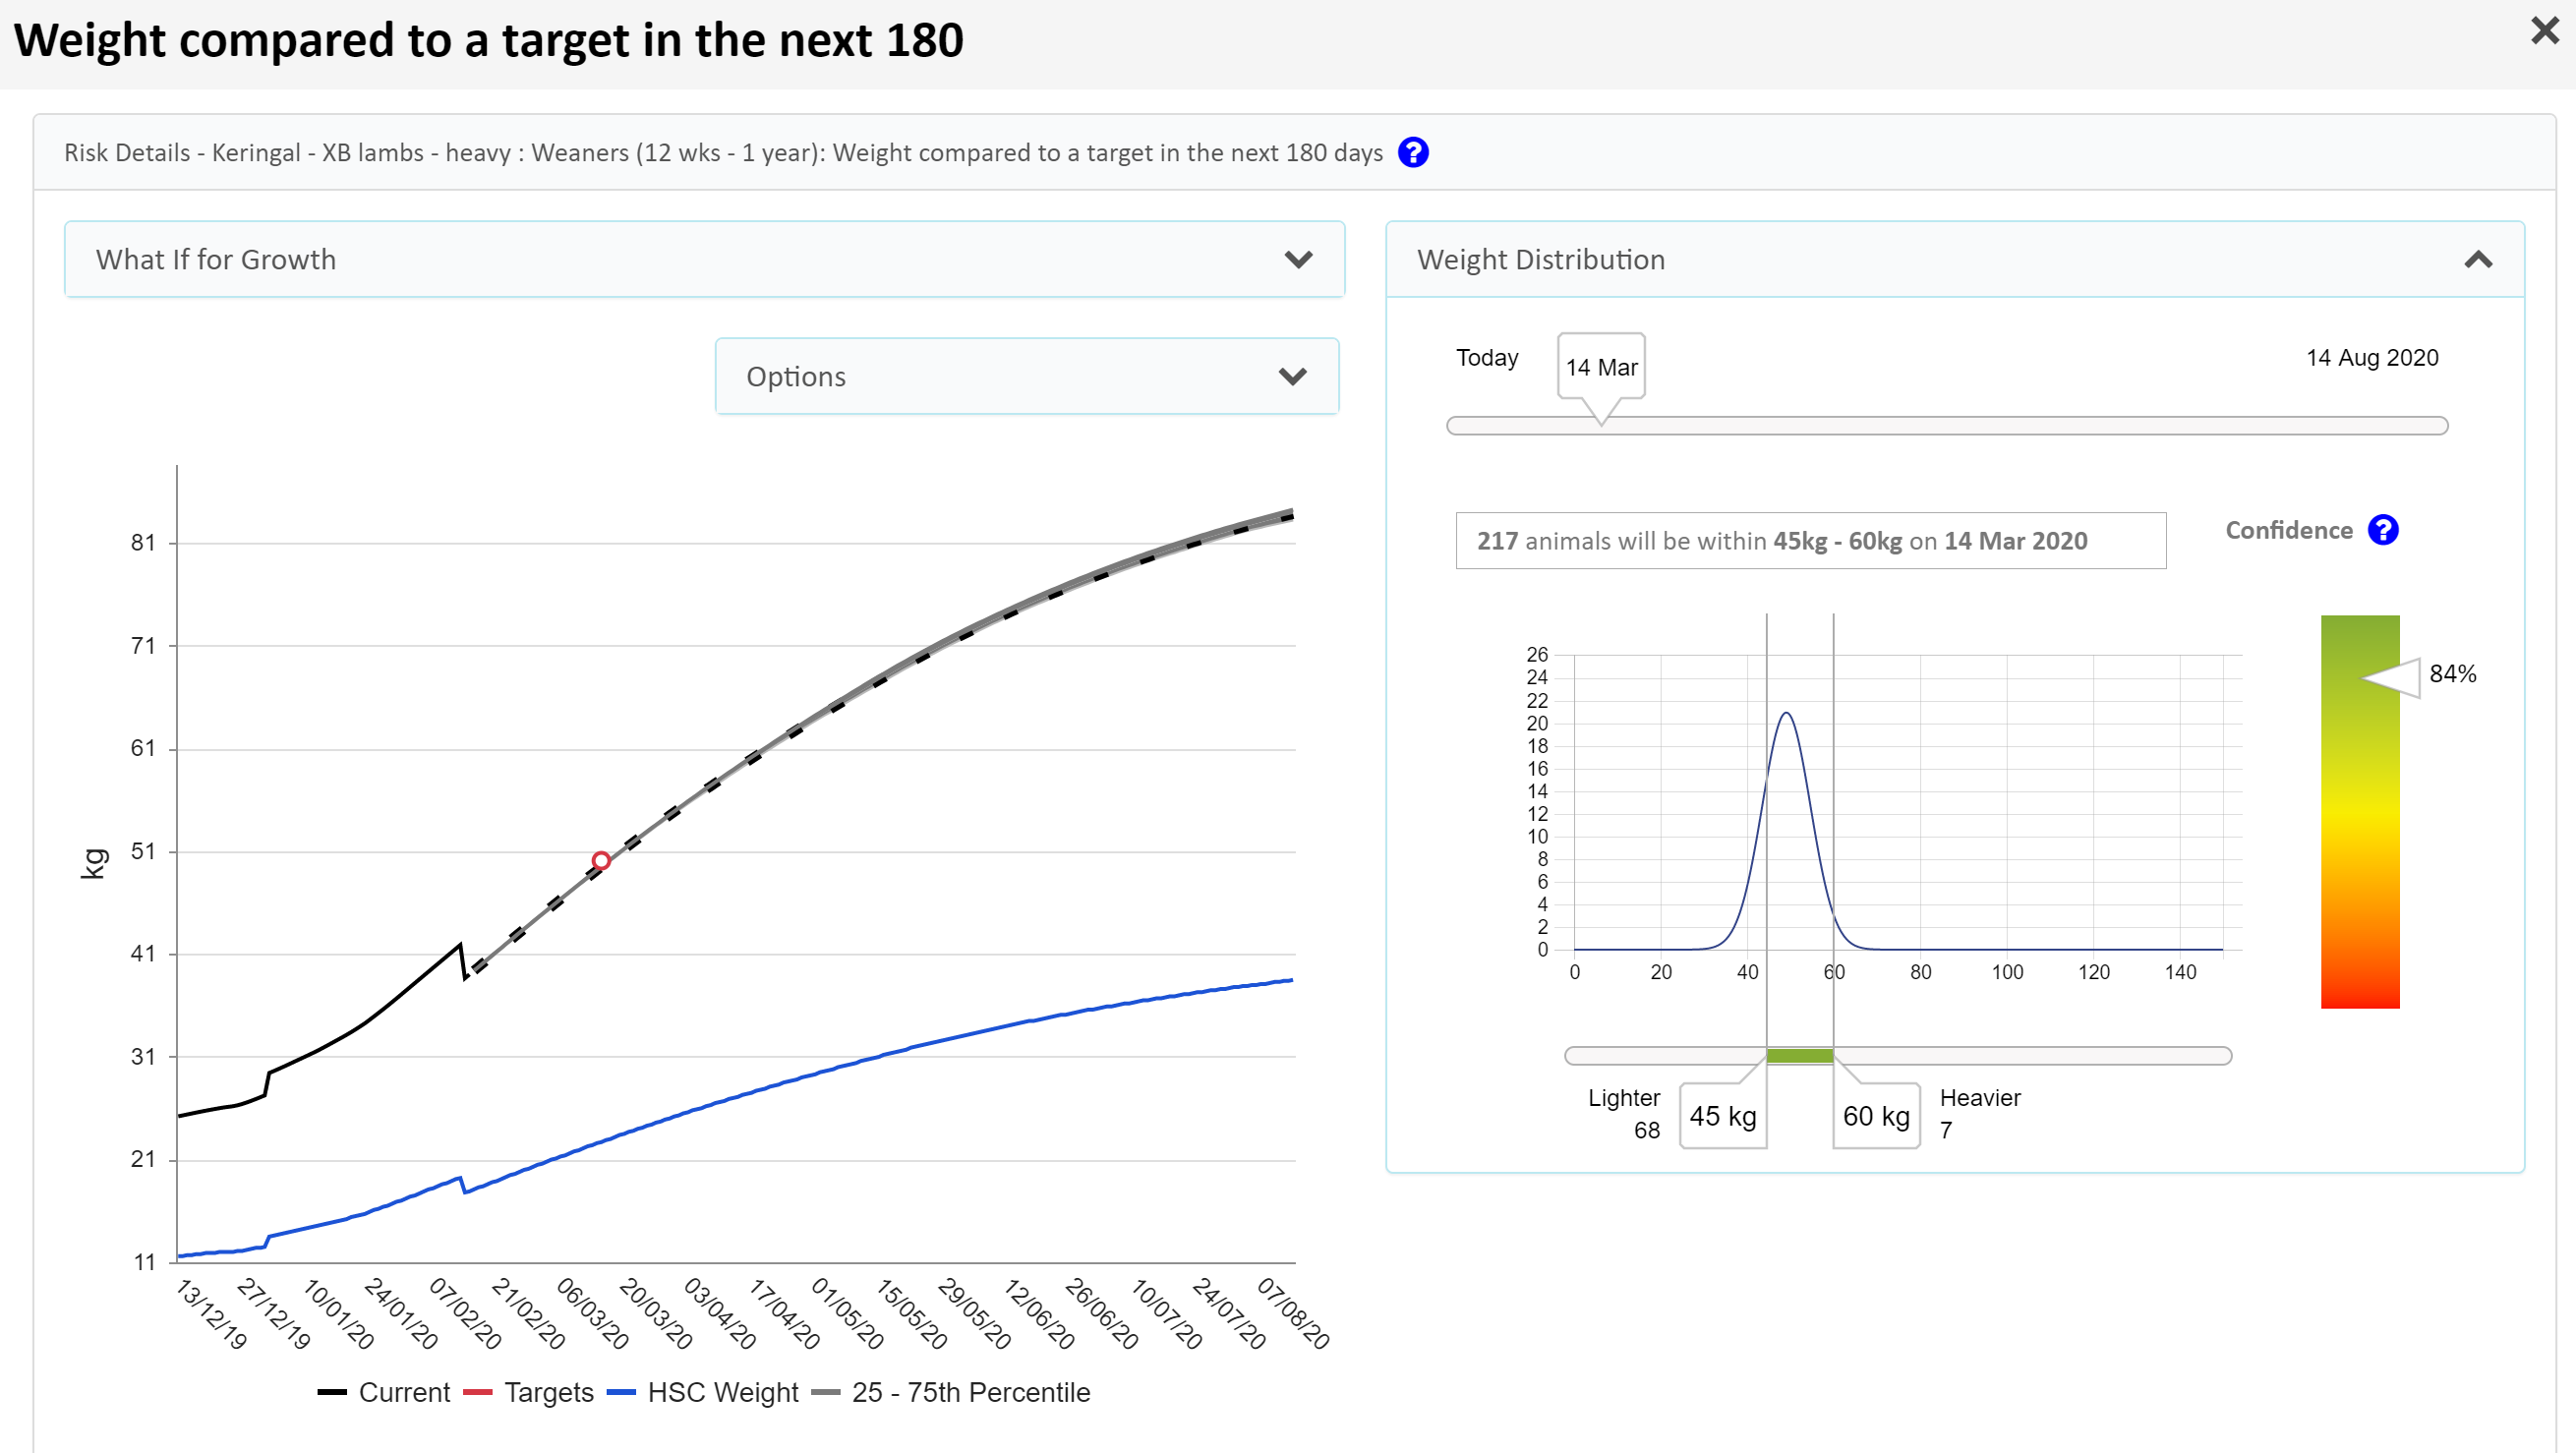Close the weight target dialog
Image resolution: width=2576 pixels, height=1453 pixels.
[2544, 31]
